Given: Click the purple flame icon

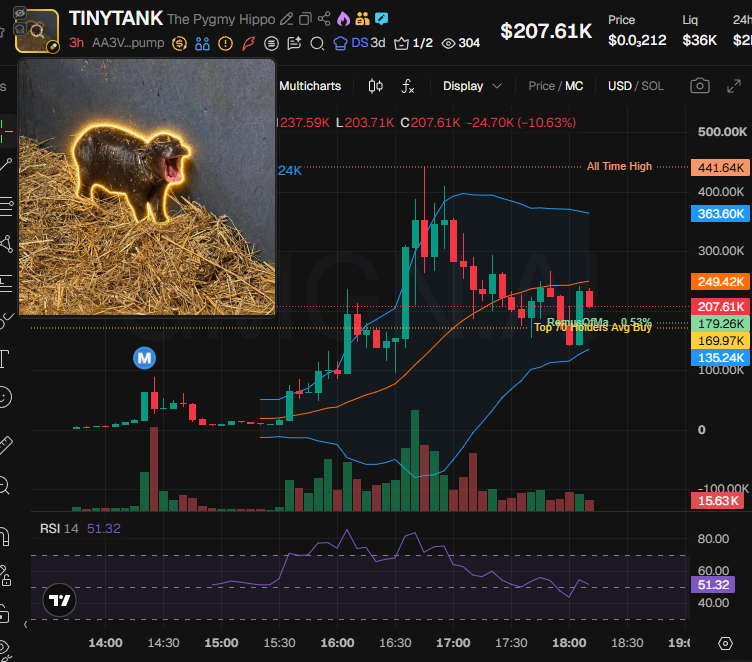Looking at the screenshot, I should tap(343, 19).
